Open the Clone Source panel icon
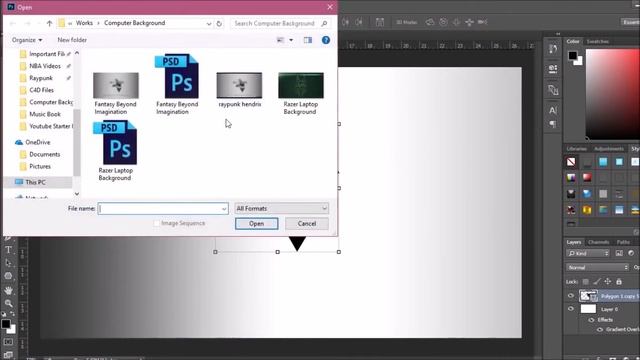640x360 pixels. [x=553, y=90]
